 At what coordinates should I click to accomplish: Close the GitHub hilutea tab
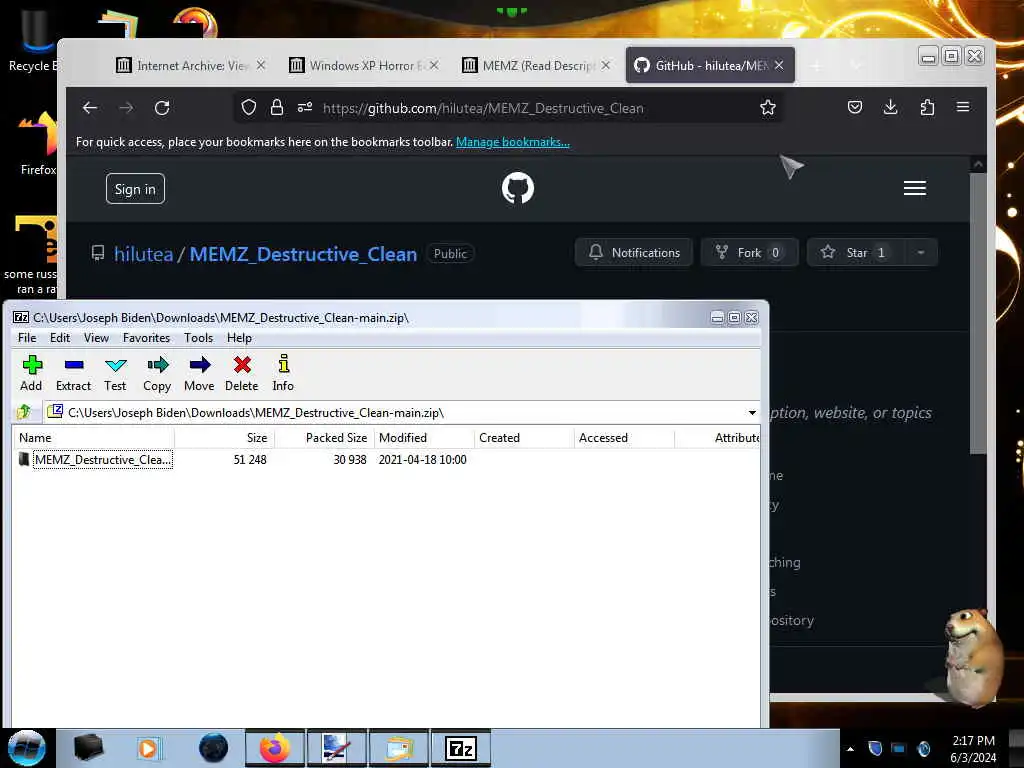[779, 65]
